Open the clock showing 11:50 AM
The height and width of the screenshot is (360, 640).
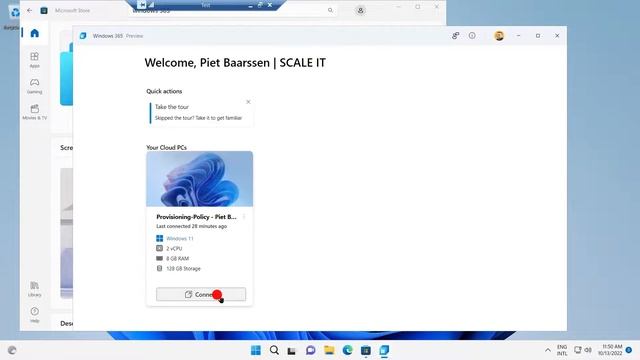(610, 350)
